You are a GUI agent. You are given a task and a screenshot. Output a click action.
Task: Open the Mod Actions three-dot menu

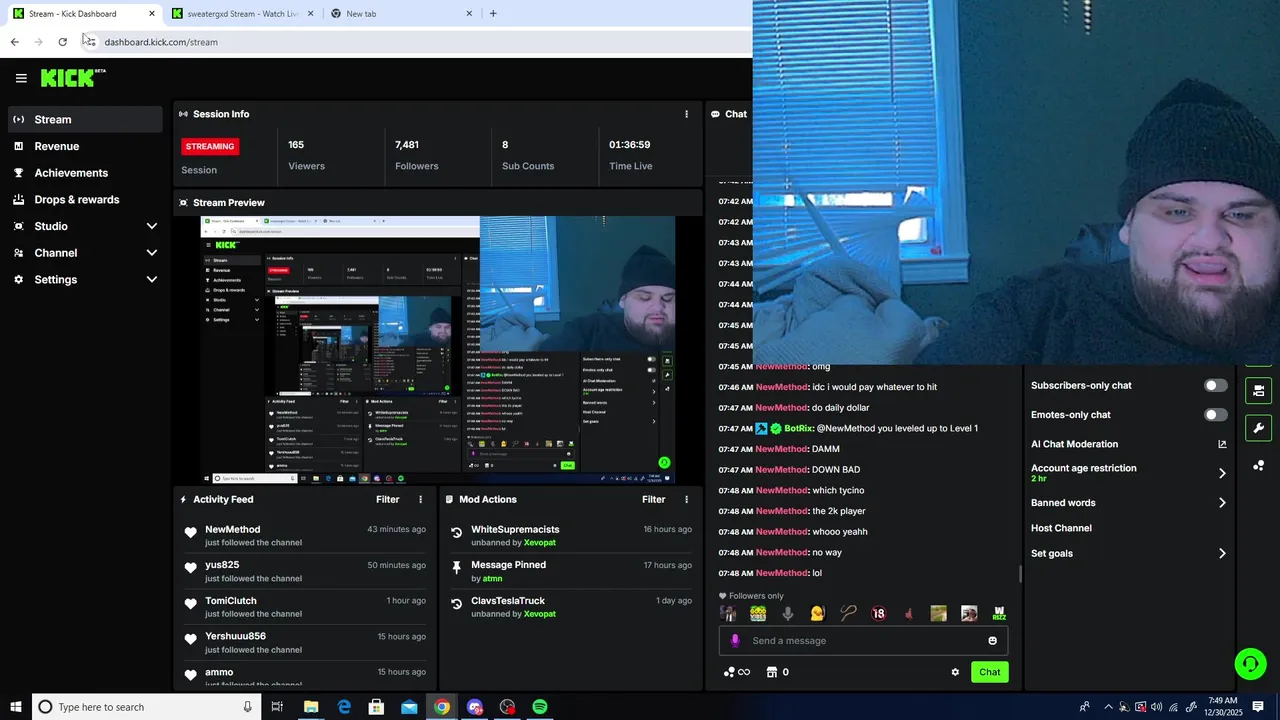[686, 499]
